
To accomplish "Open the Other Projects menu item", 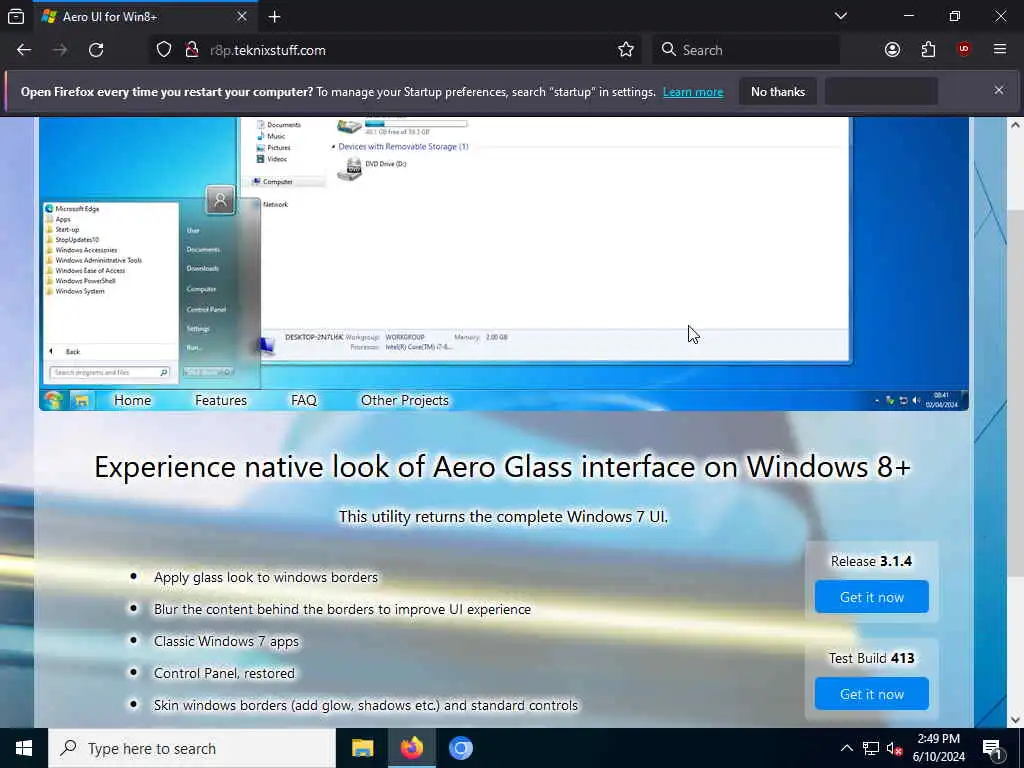I will coord(405,400).
